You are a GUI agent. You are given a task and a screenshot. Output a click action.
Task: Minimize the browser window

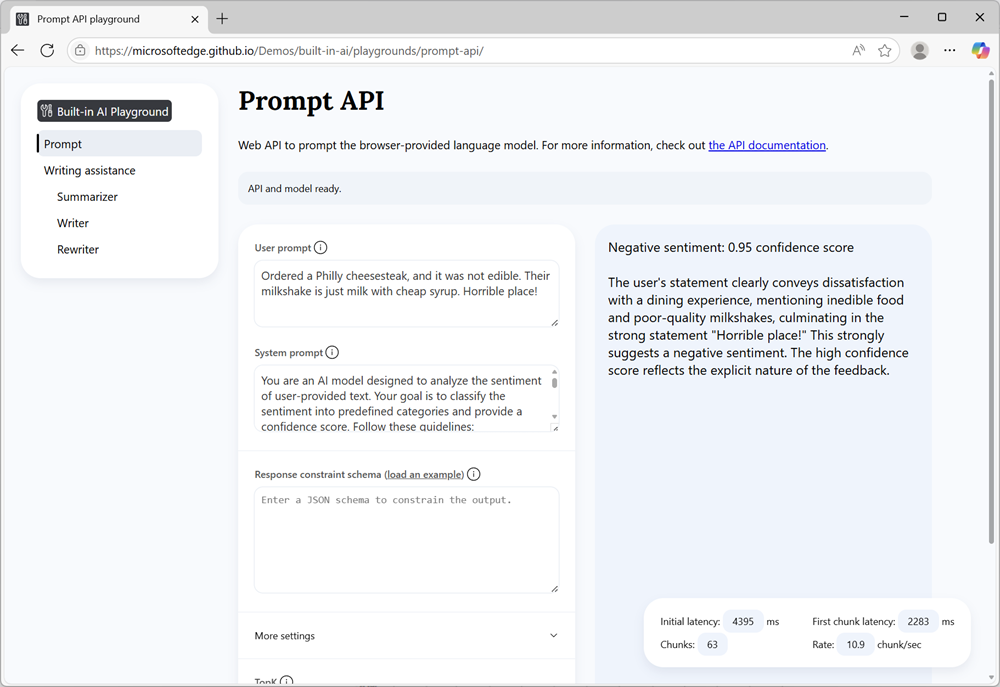coord(904,17)
